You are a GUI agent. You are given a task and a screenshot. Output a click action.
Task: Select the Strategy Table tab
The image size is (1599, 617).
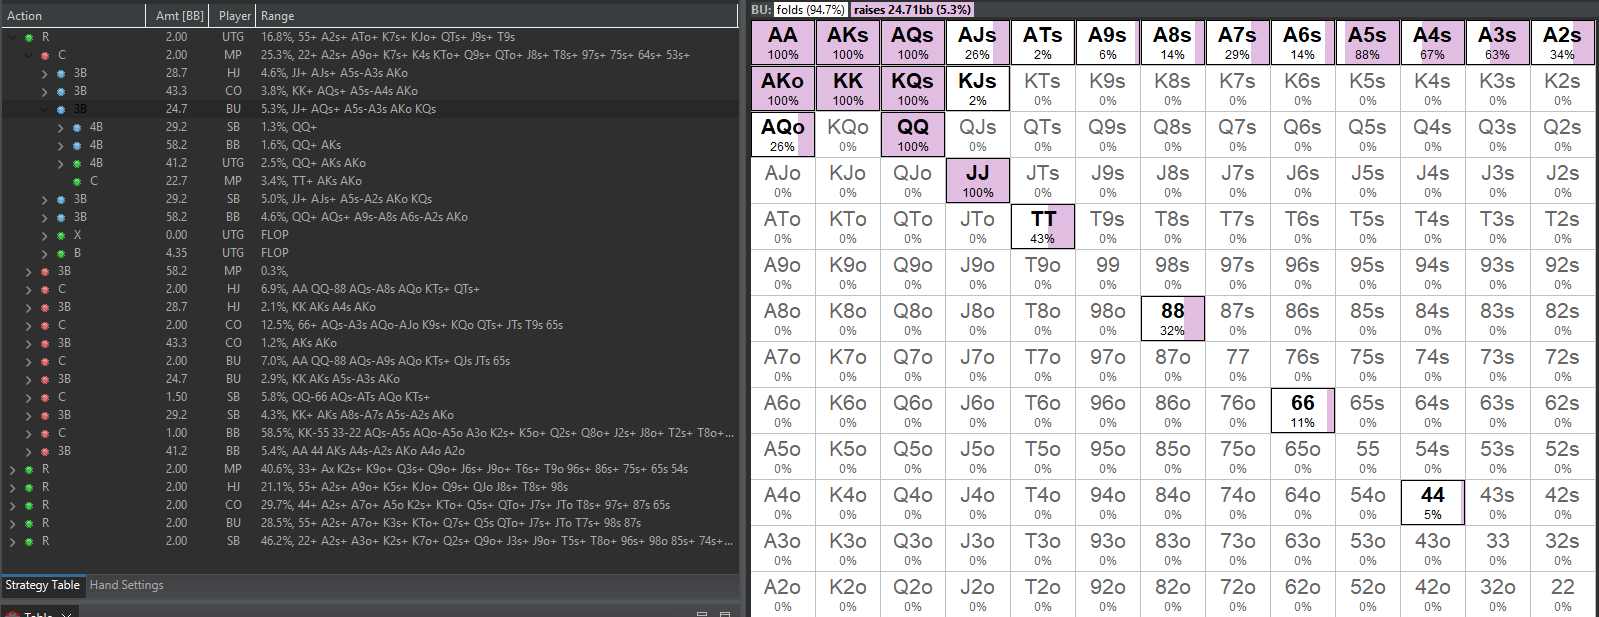(x=42, y=585)
